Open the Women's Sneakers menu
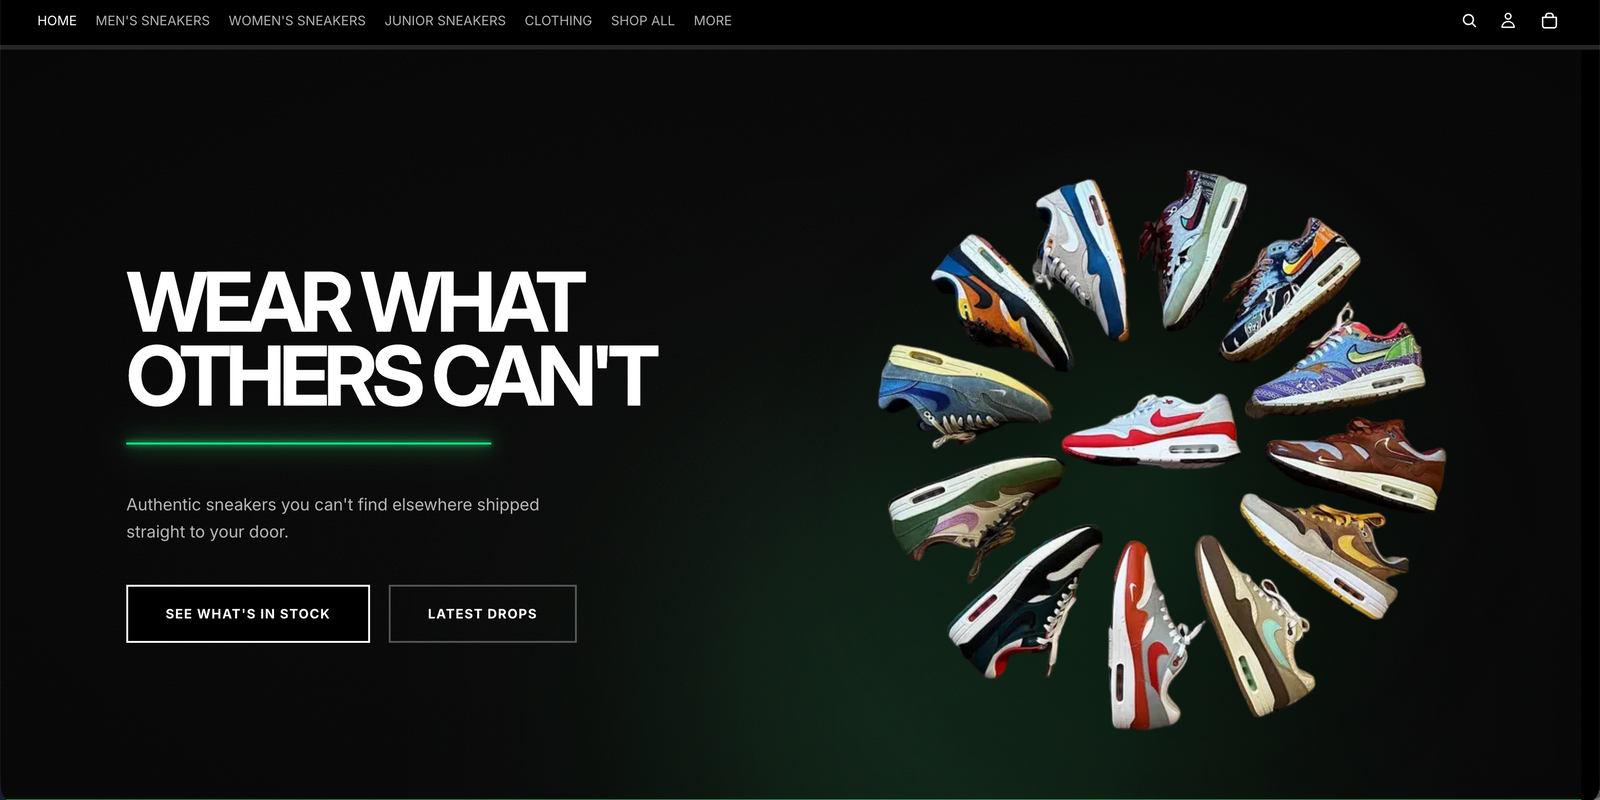 click(297, 21)
